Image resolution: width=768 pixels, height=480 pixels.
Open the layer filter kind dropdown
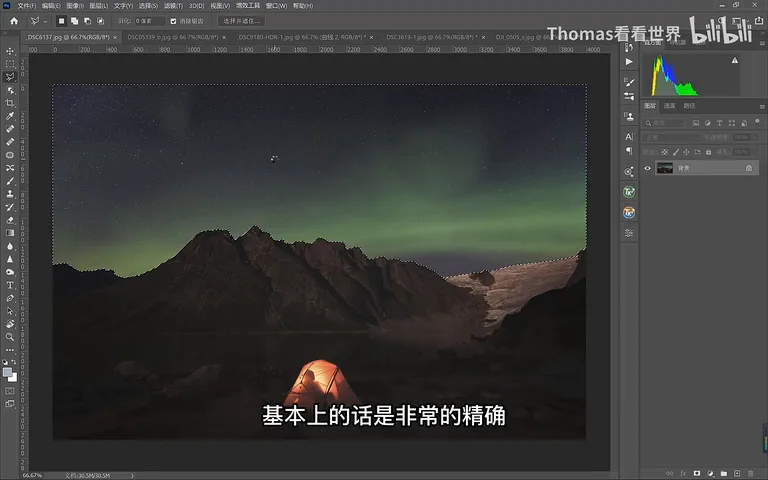[665, 123]
